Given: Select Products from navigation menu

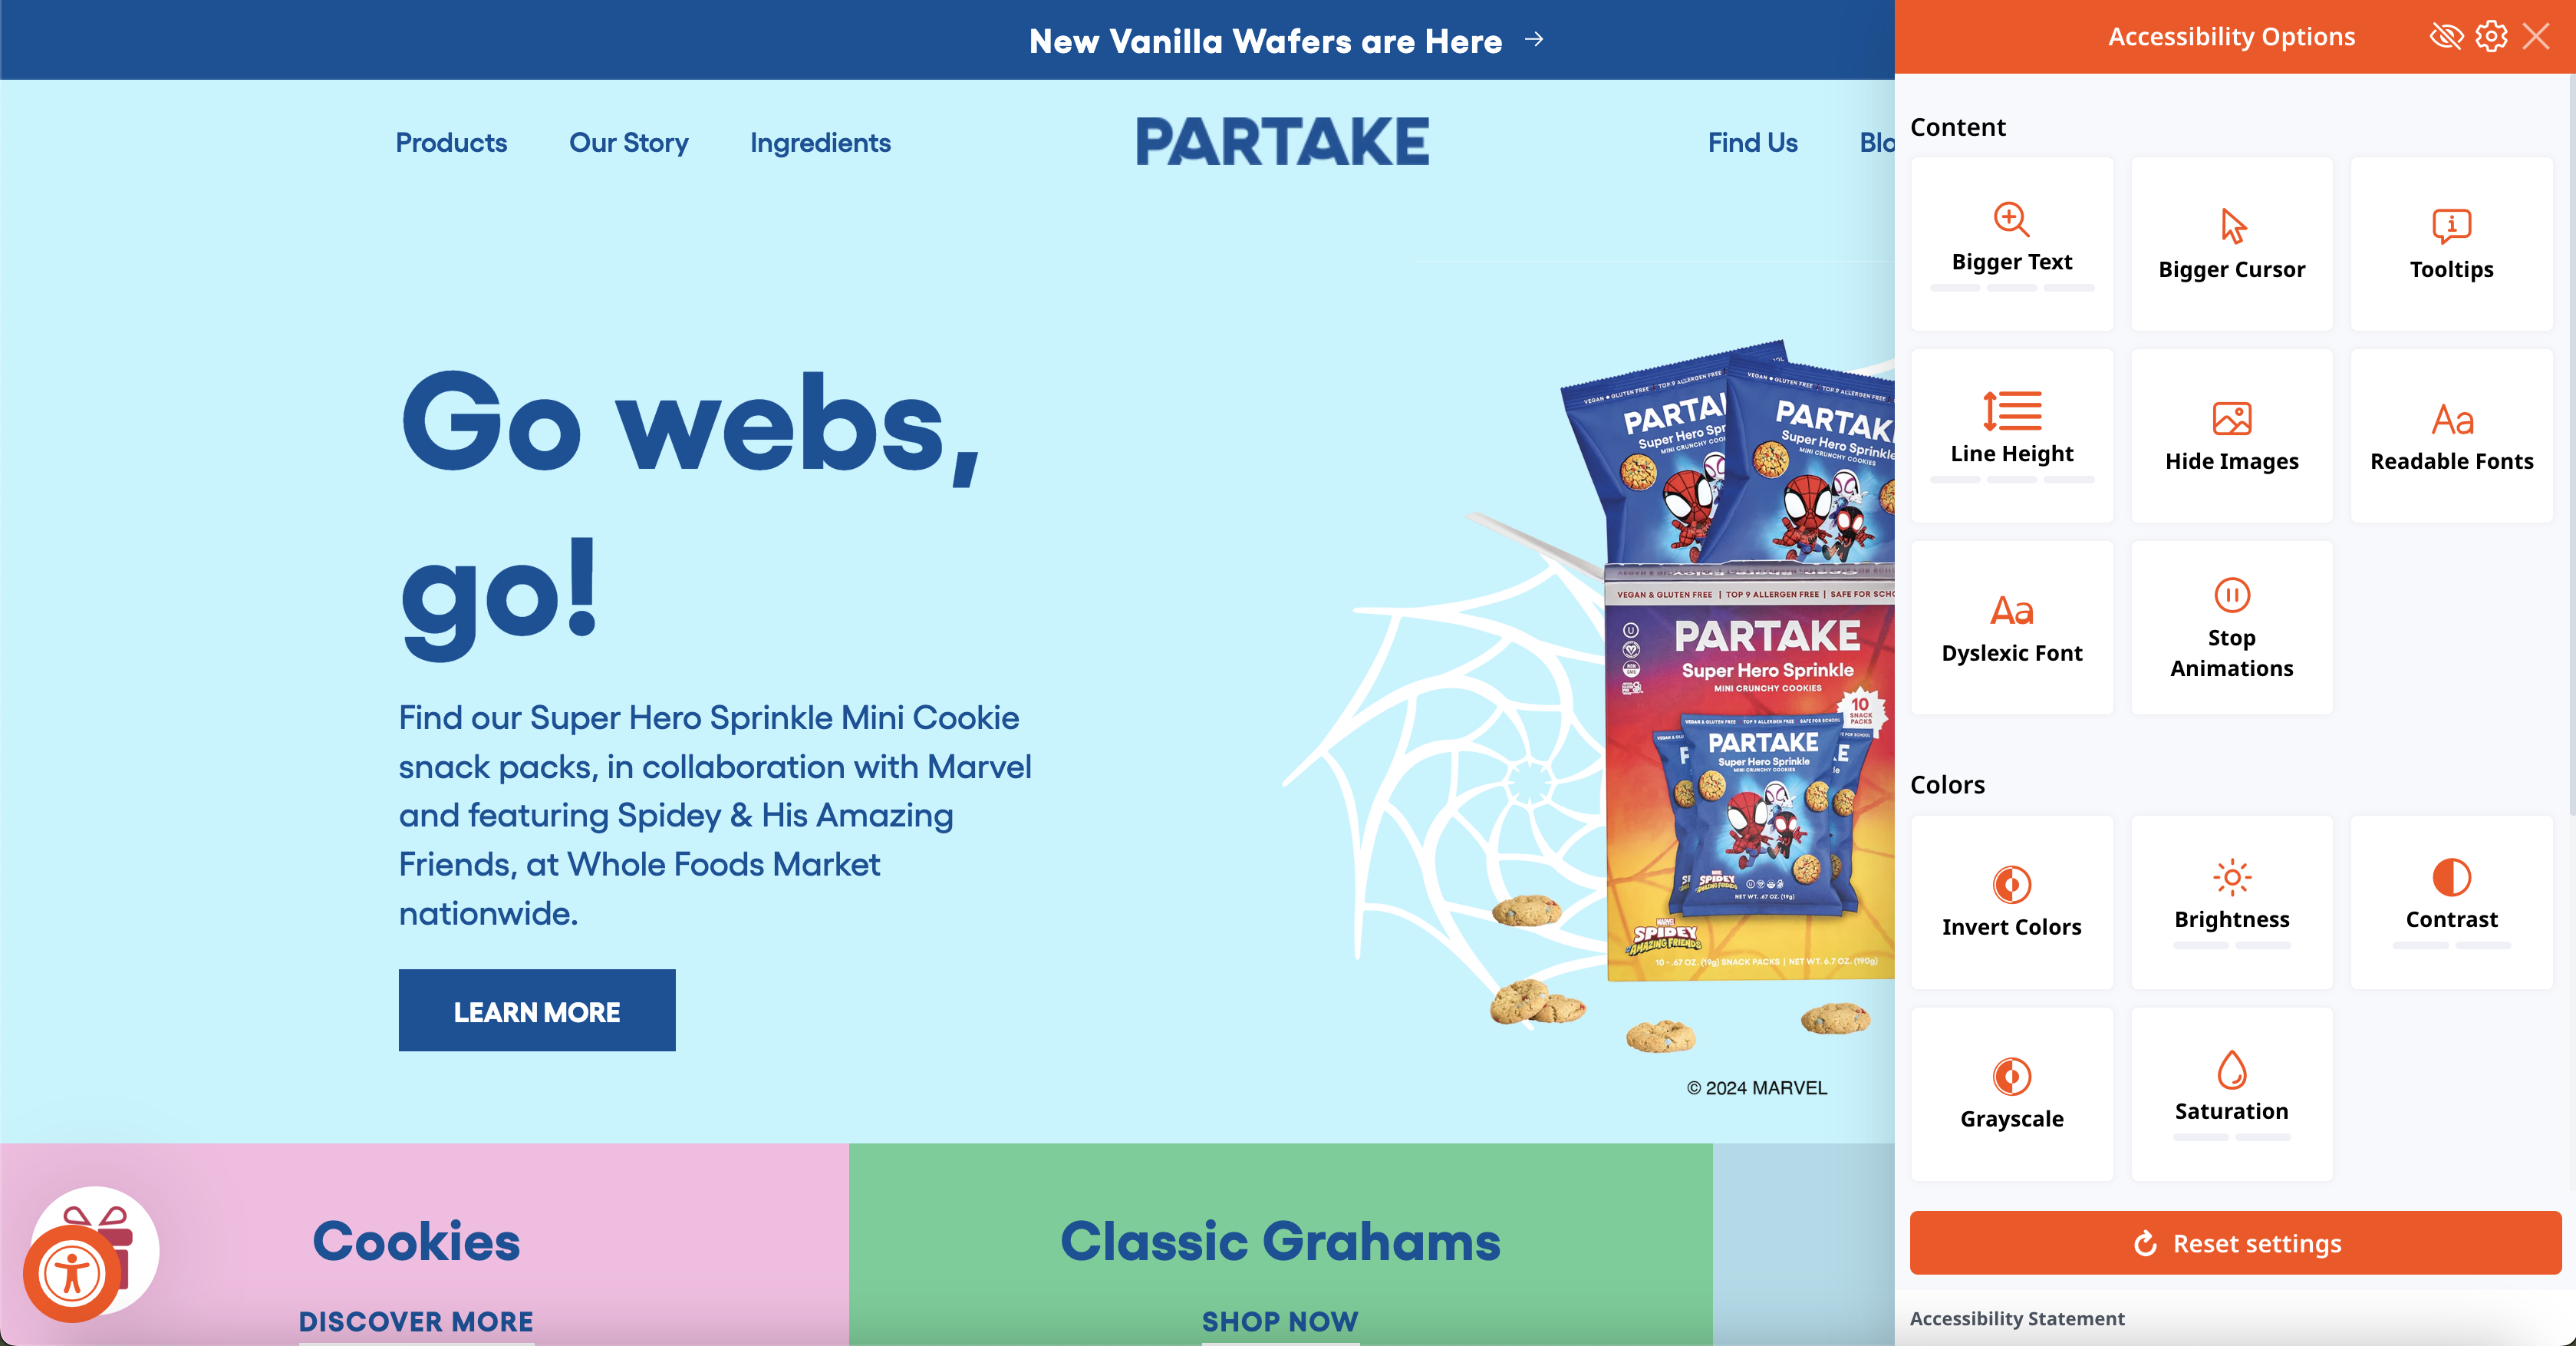Looking at the screenshot, I should (x=450, y=141).
